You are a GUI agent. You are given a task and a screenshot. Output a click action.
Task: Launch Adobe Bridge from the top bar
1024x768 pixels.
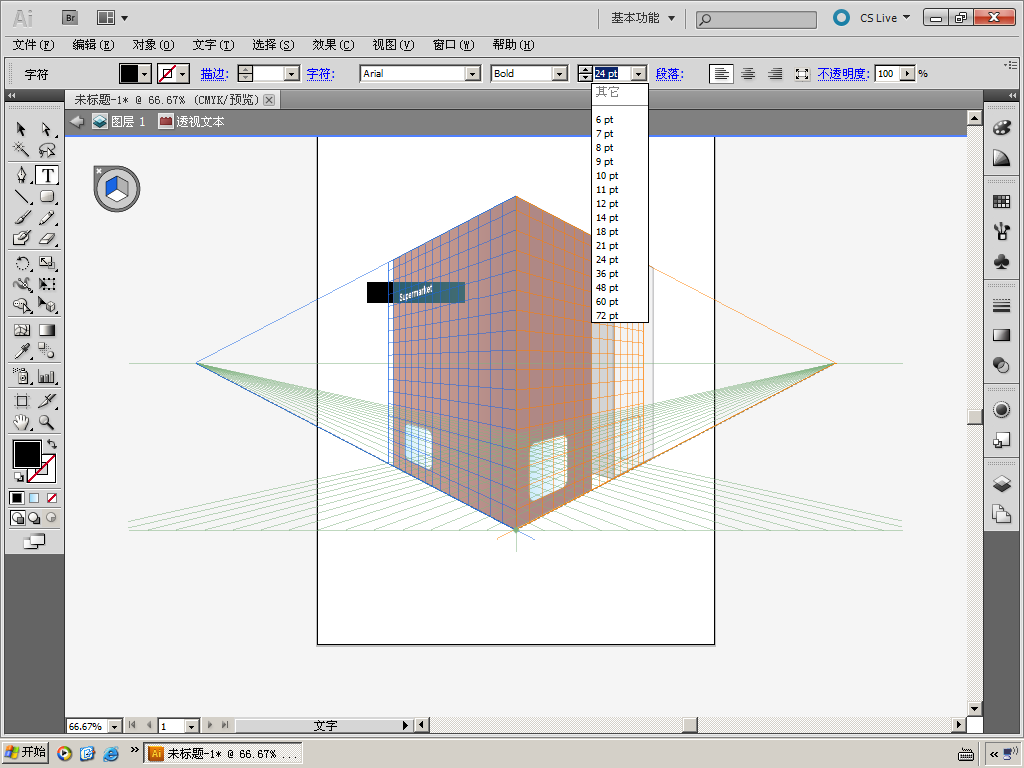pyautogui.click(x=71, y=17)
